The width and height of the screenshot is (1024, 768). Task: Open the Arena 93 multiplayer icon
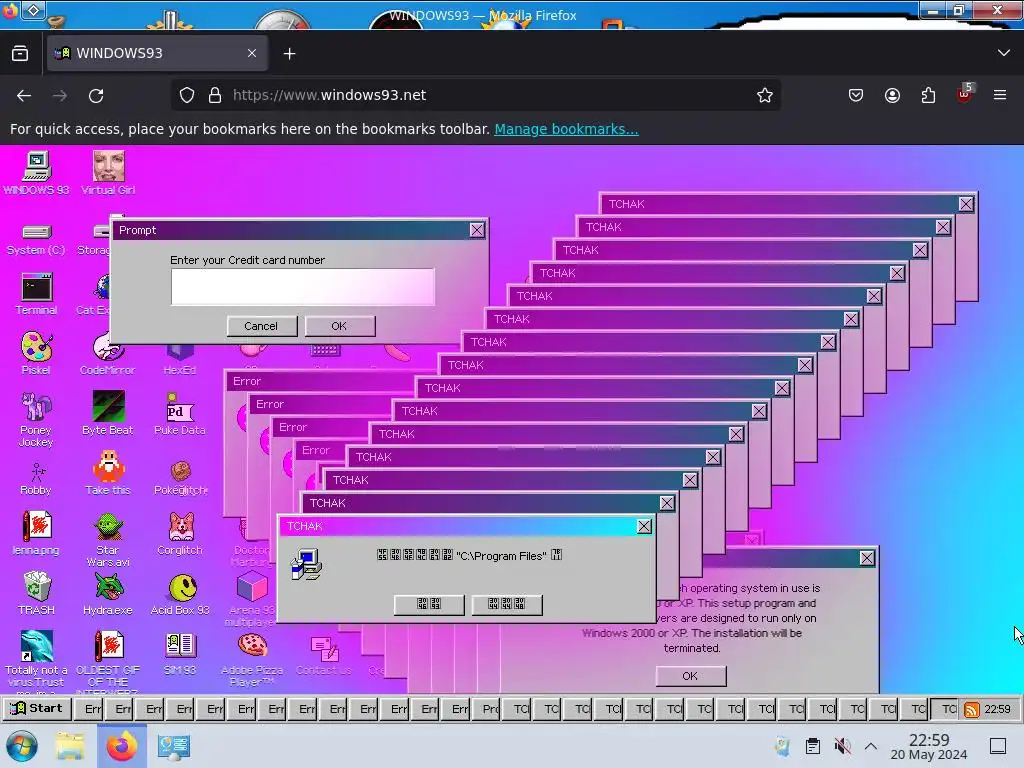(251, 600)
